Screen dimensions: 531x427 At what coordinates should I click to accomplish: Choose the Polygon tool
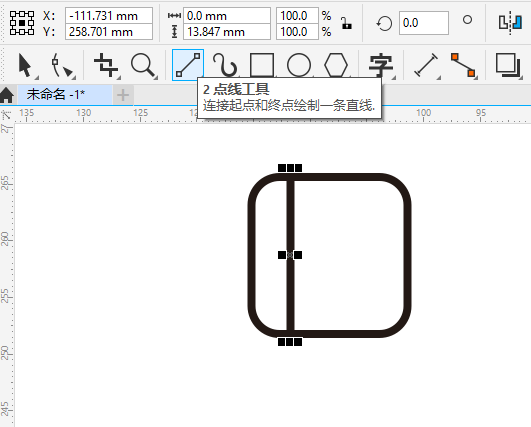(336, 65)
